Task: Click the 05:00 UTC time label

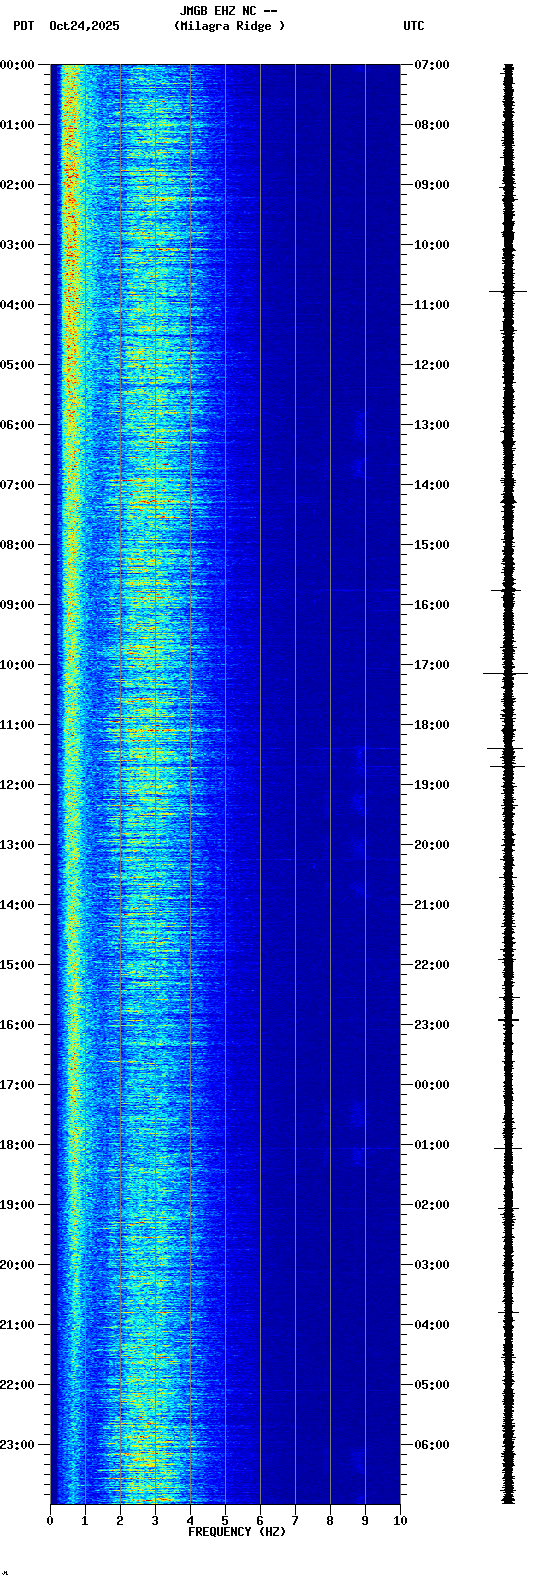Action: (x=432, y=1385)
